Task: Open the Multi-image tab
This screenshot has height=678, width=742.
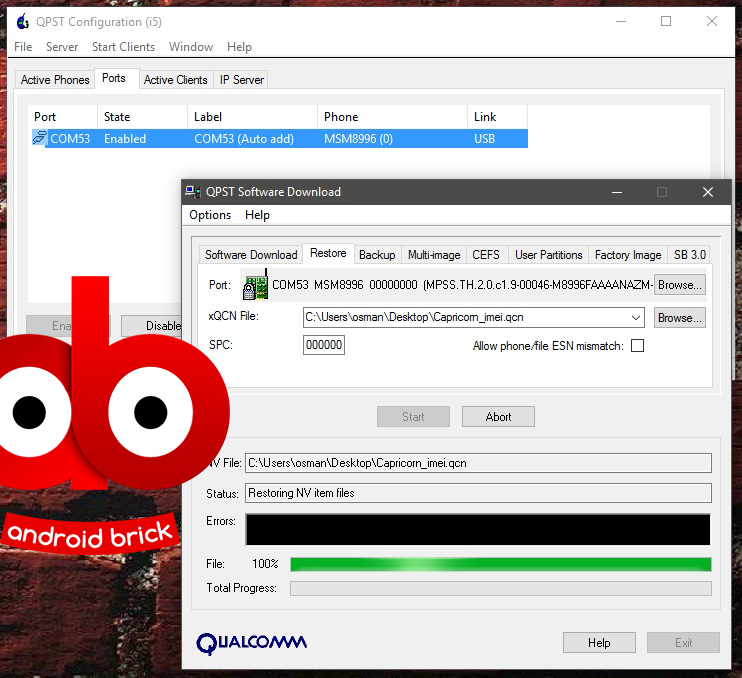Action: coord(434,255)
